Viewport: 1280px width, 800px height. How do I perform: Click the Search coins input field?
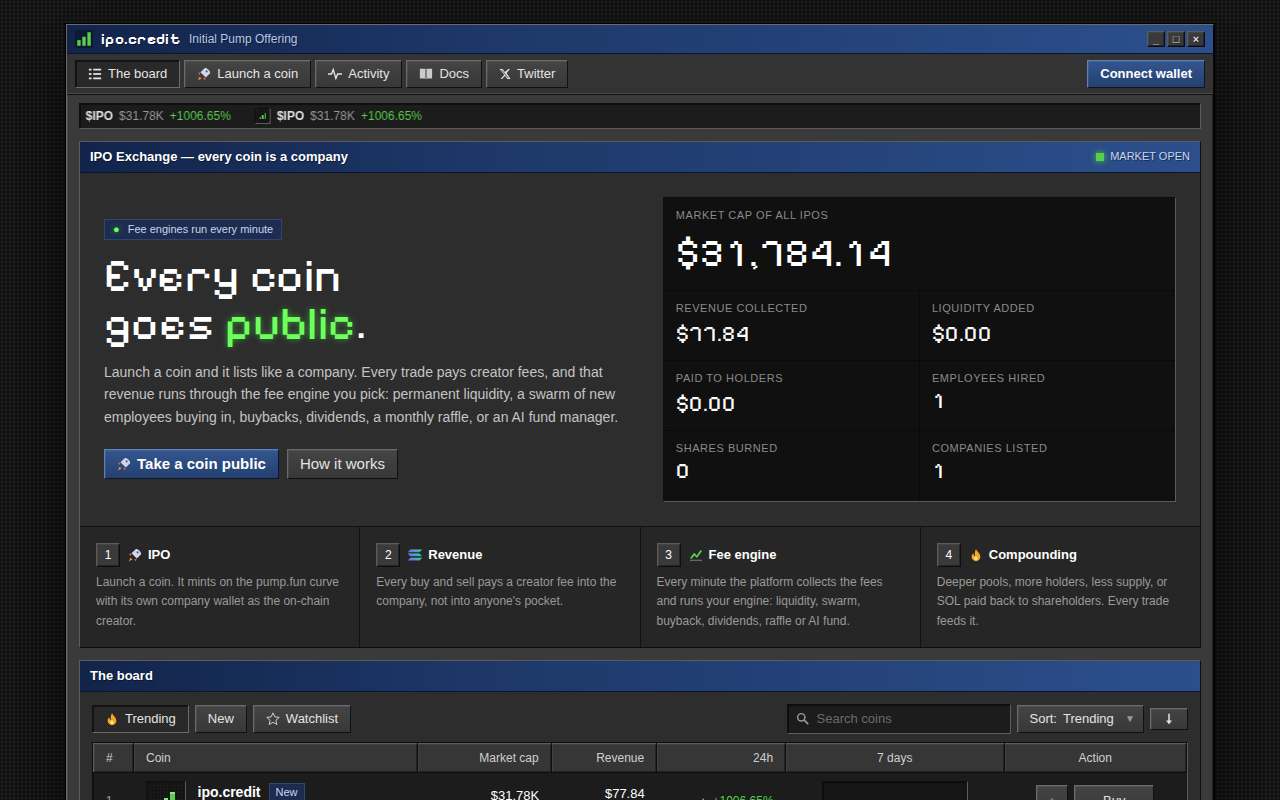click(x=899, y=719)
